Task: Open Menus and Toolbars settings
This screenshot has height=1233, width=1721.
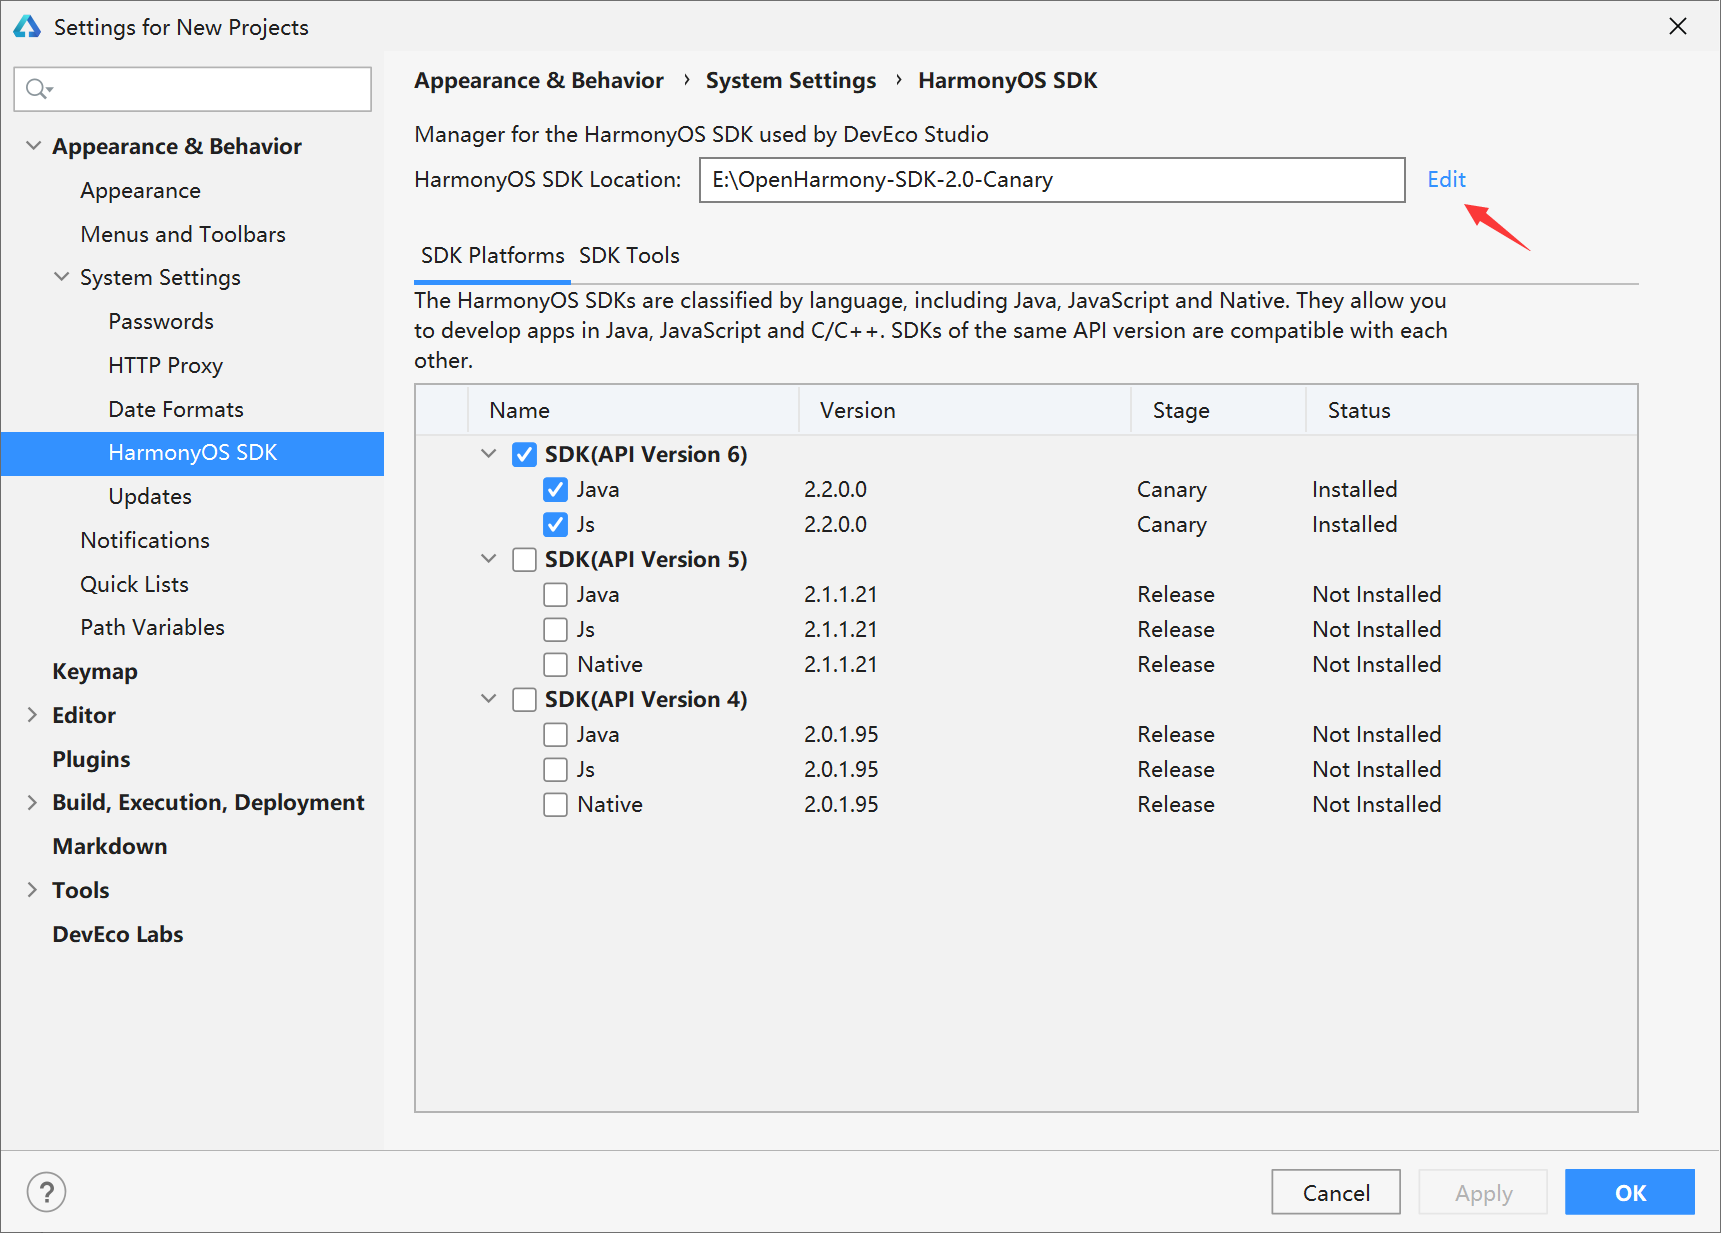Action: tap(183, 234)
